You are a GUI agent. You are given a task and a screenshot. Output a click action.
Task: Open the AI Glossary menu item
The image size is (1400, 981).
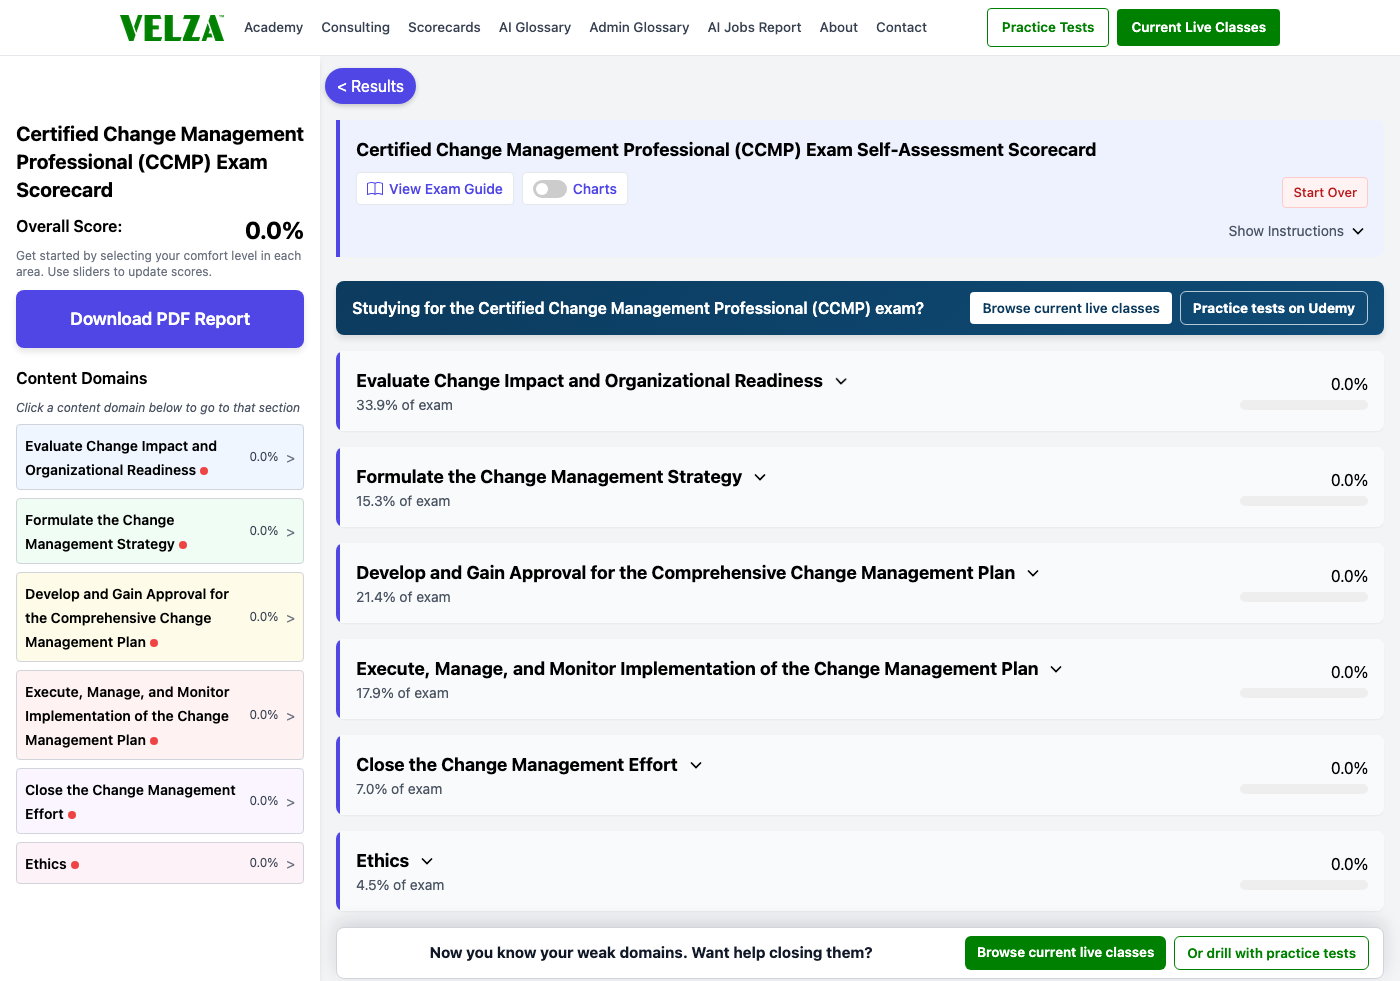point(535,27)
